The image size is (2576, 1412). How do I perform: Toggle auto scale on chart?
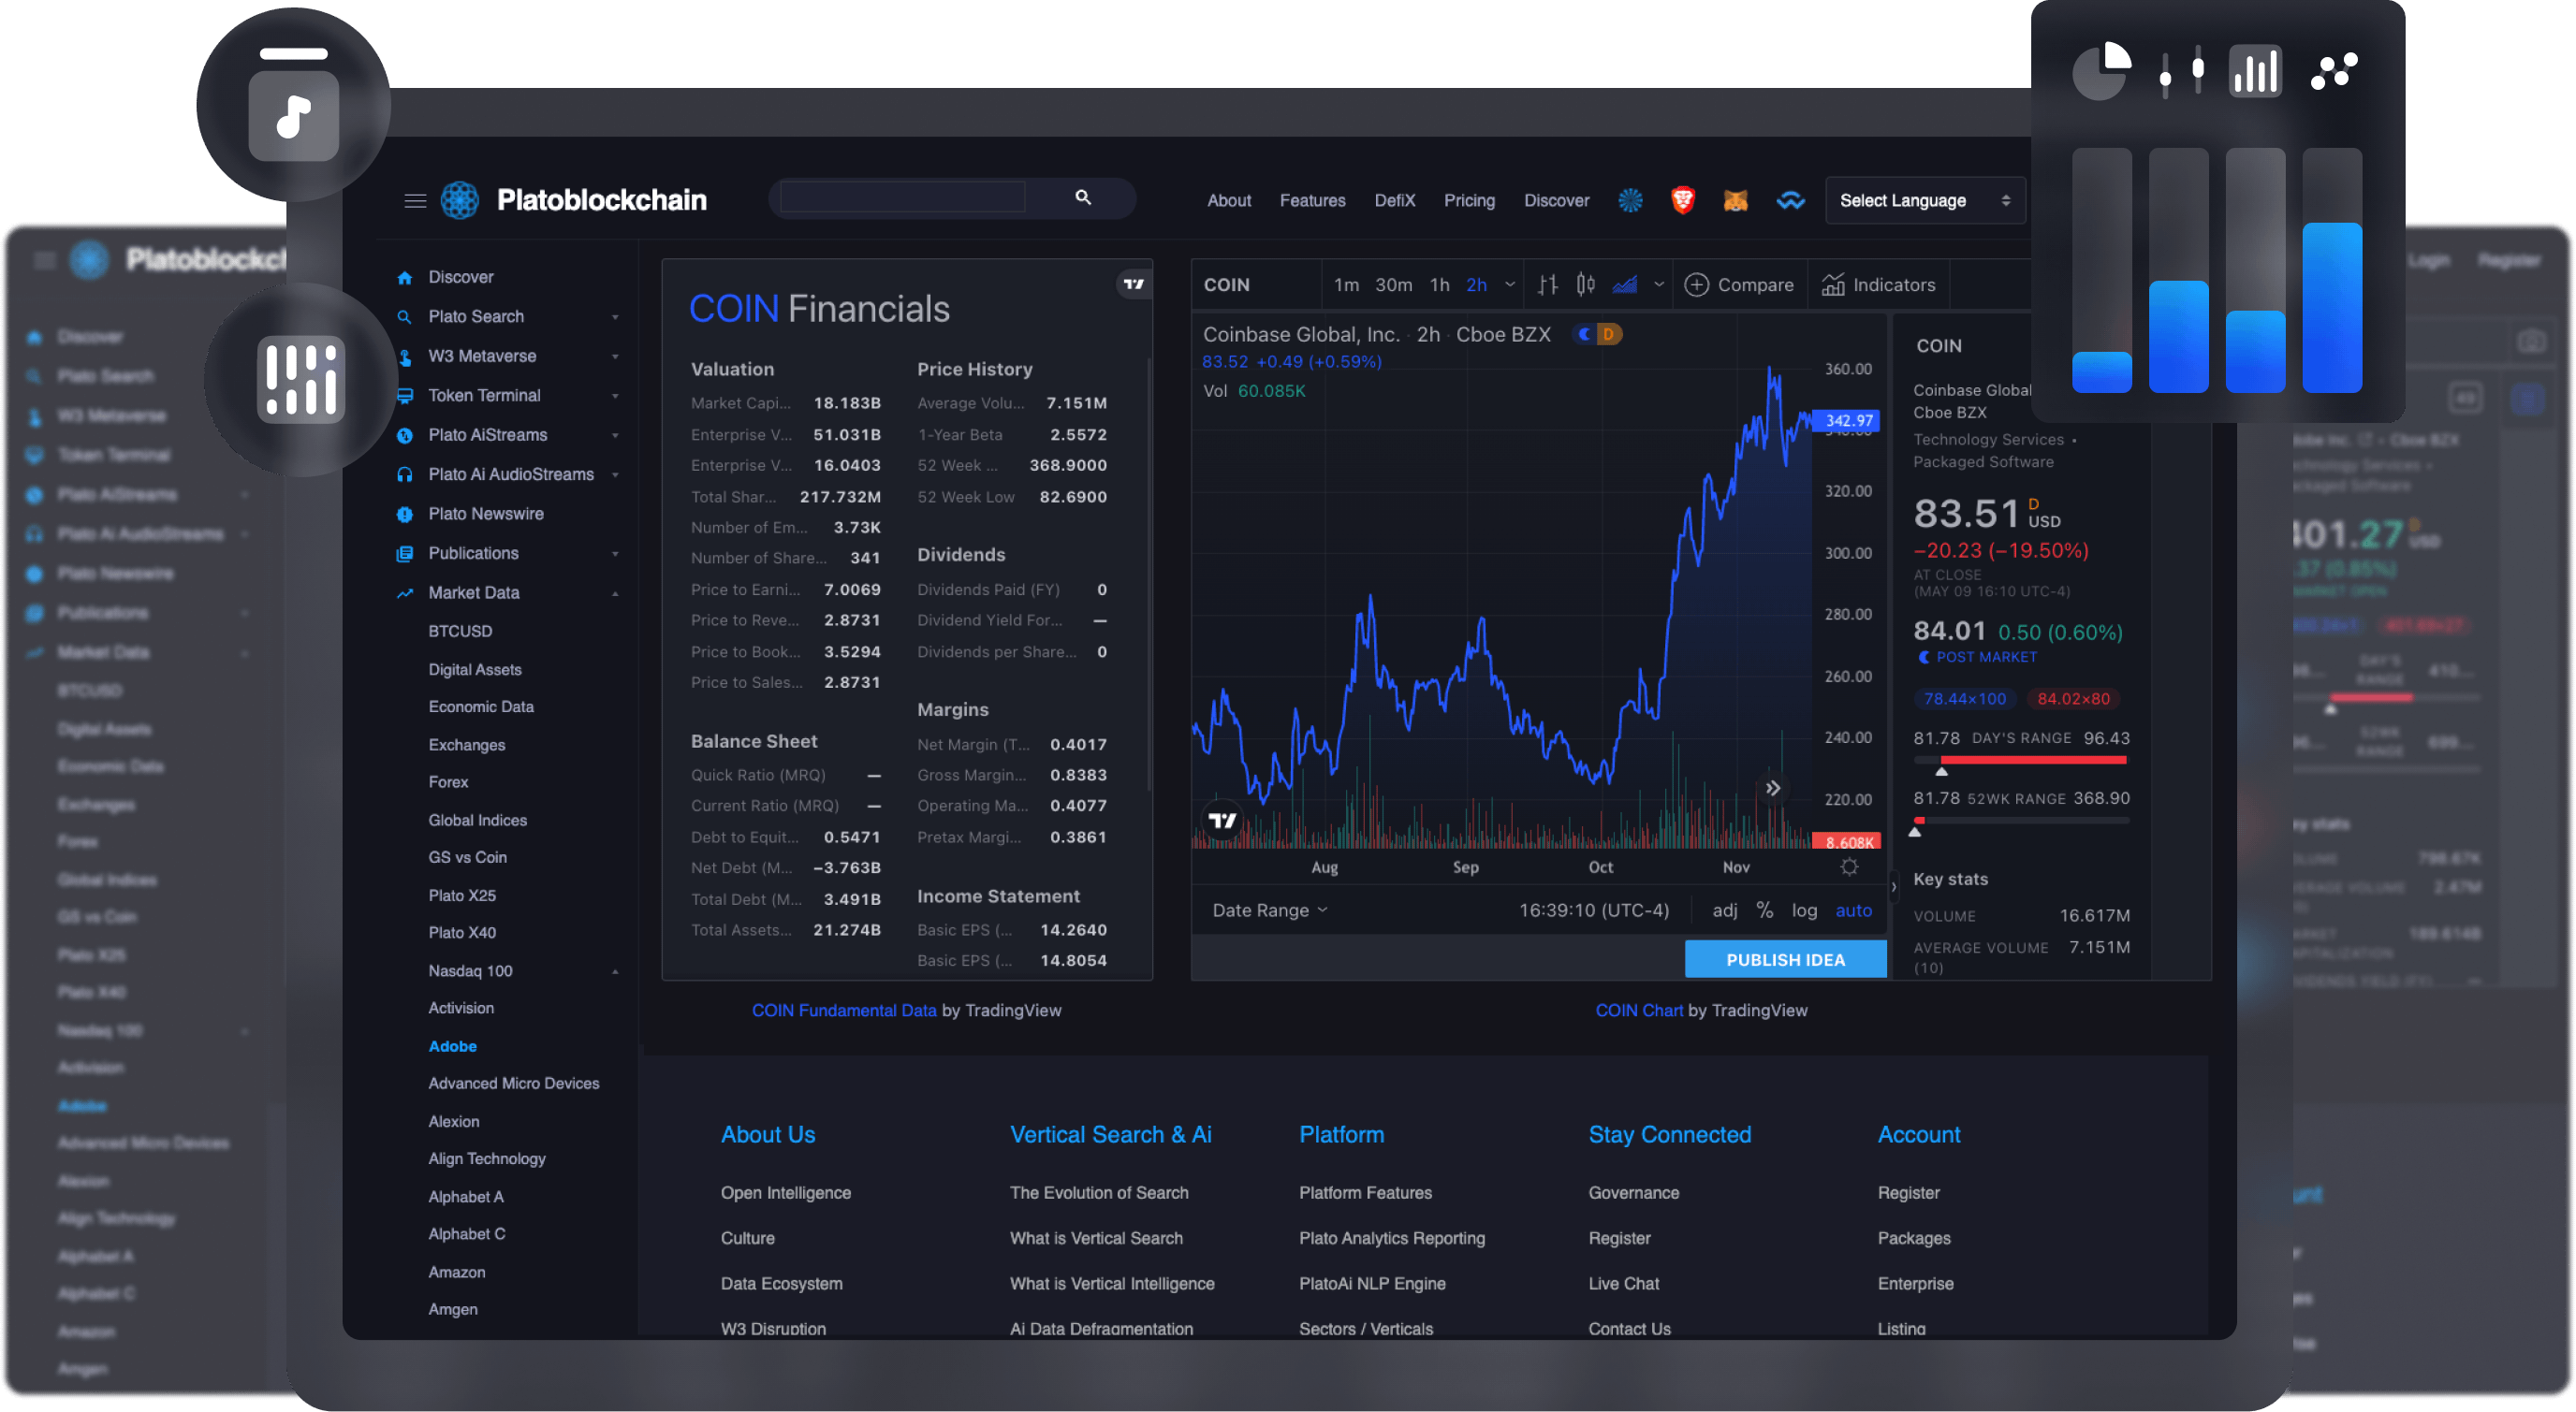(x=1853, y=910)
